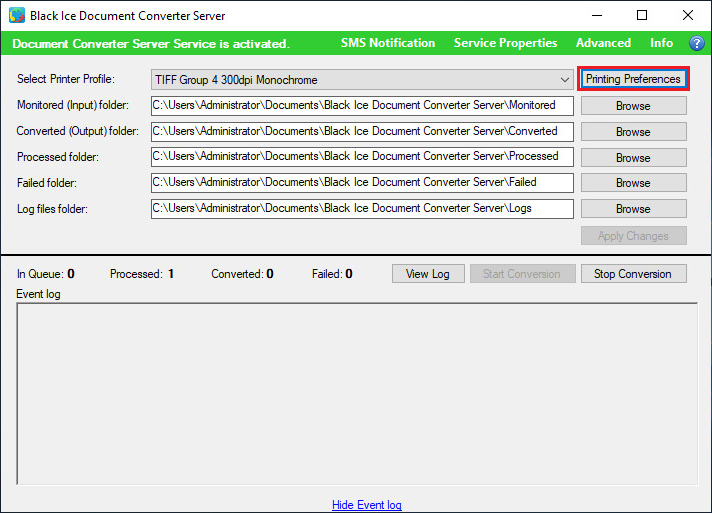Minimize the Document Converter Server window
Image resolution: width=712 pixels, height=513 pixels.
(597, 15)
